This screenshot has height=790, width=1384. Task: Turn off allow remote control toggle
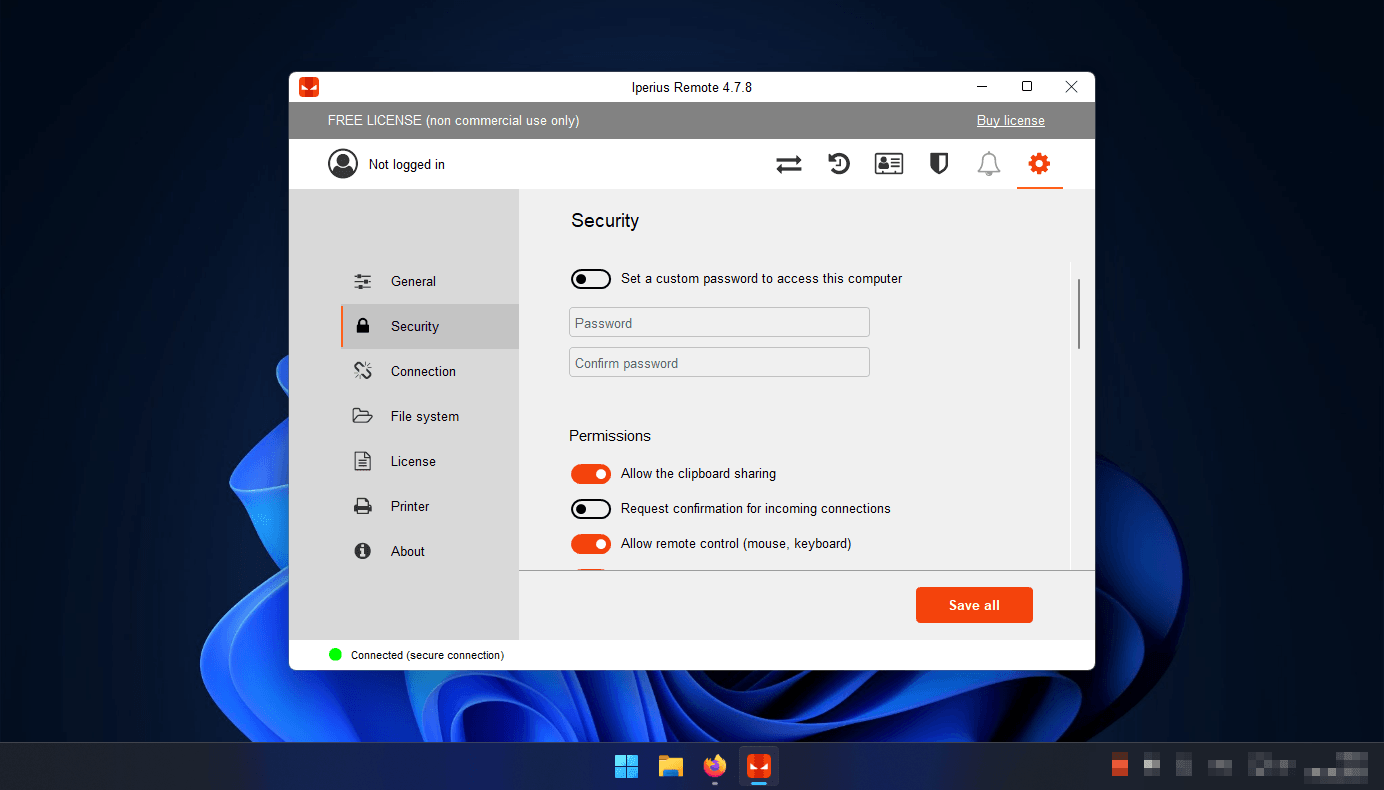click(x=591, y=544)
